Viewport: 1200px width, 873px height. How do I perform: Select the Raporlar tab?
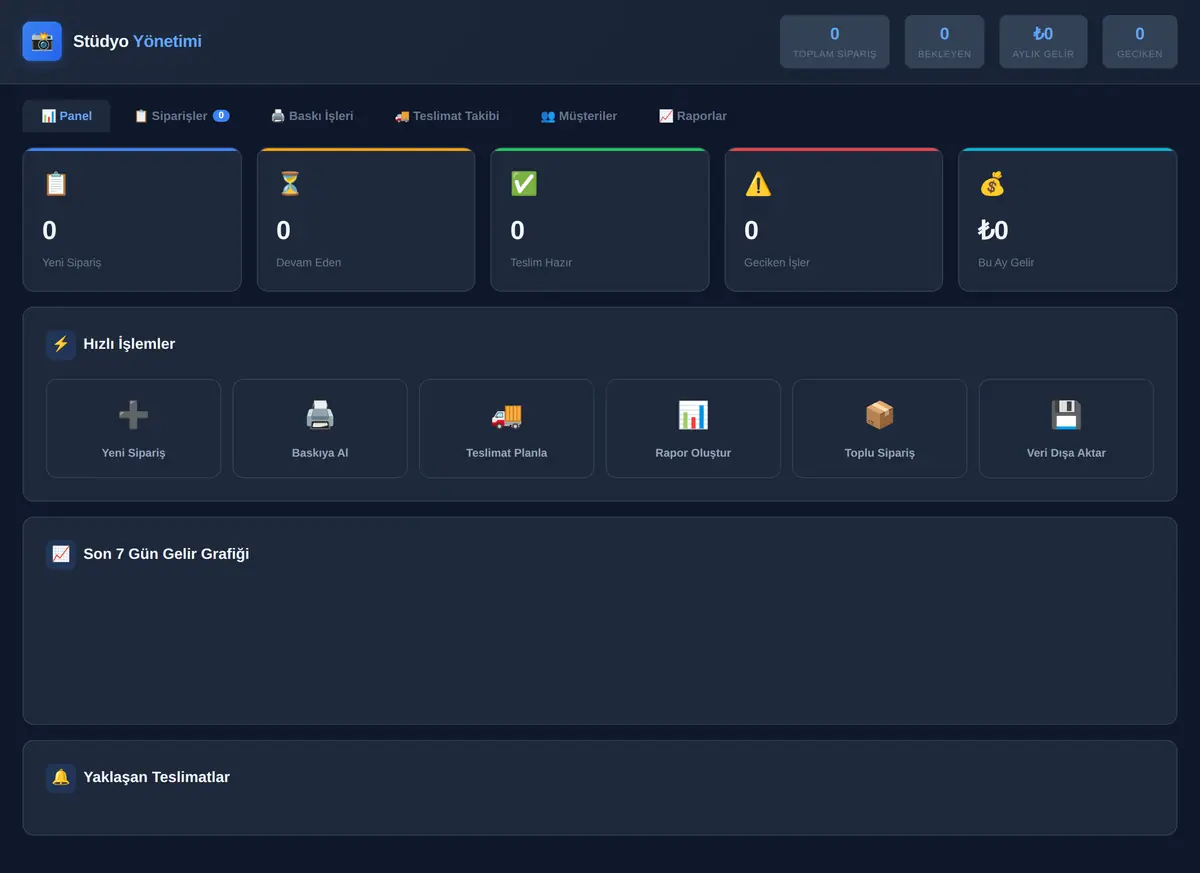693,116
